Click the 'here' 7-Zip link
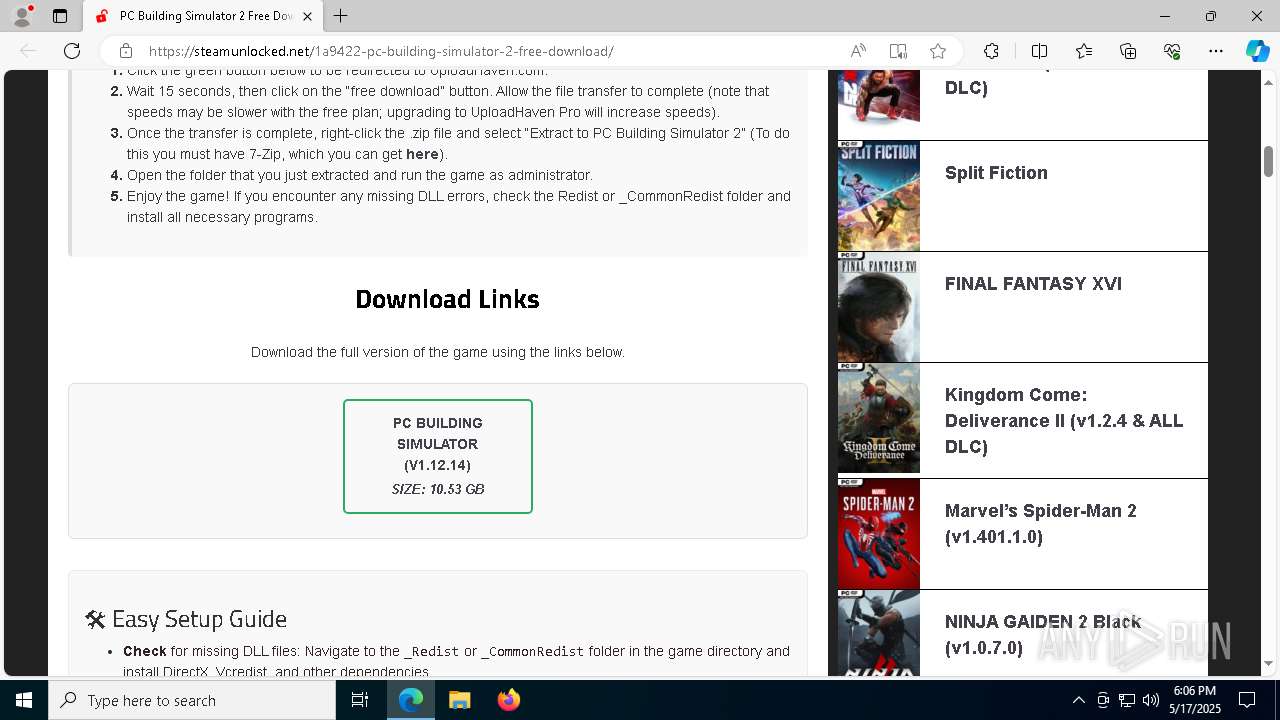Viewport: 1280px width, 720px height. coord(422,154)
